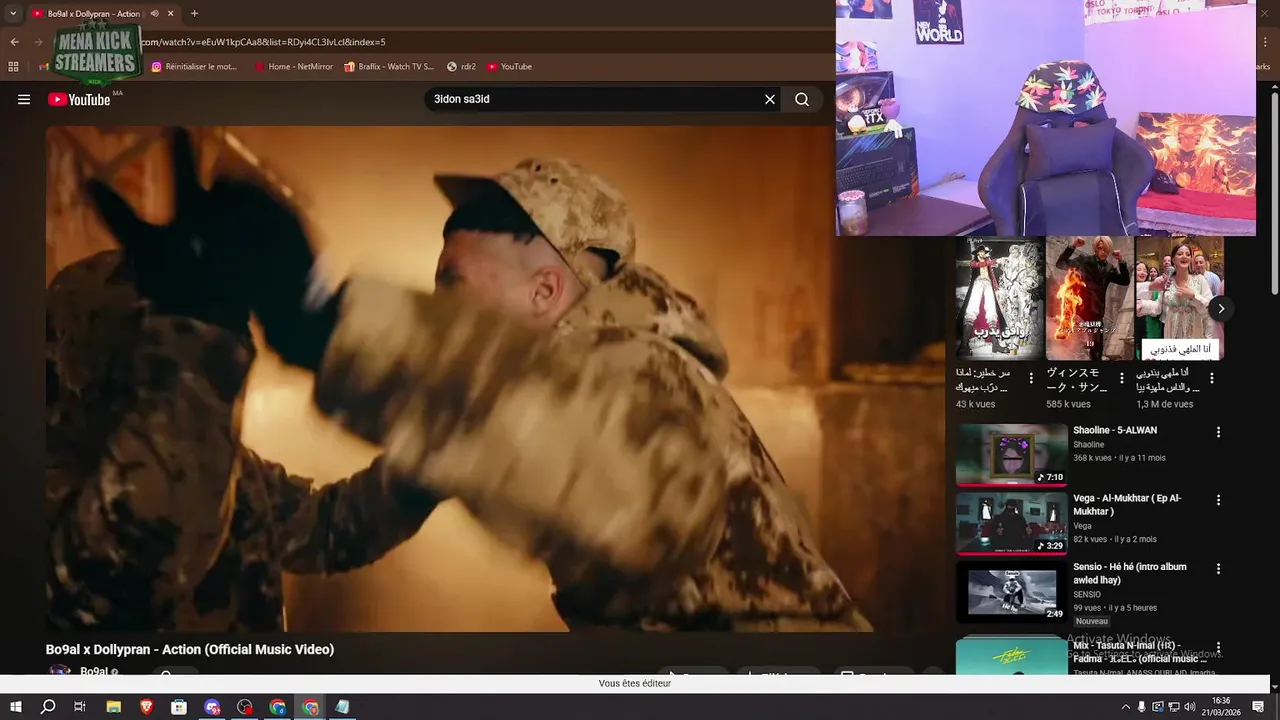Open more options for Sensio - Hé hé
This screenshot has width=1280, height=720.
point(1218,568)
